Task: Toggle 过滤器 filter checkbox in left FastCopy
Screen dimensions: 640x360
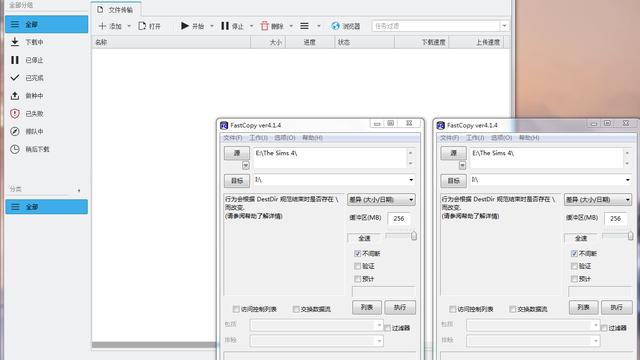Action: (x=387, y=328)
